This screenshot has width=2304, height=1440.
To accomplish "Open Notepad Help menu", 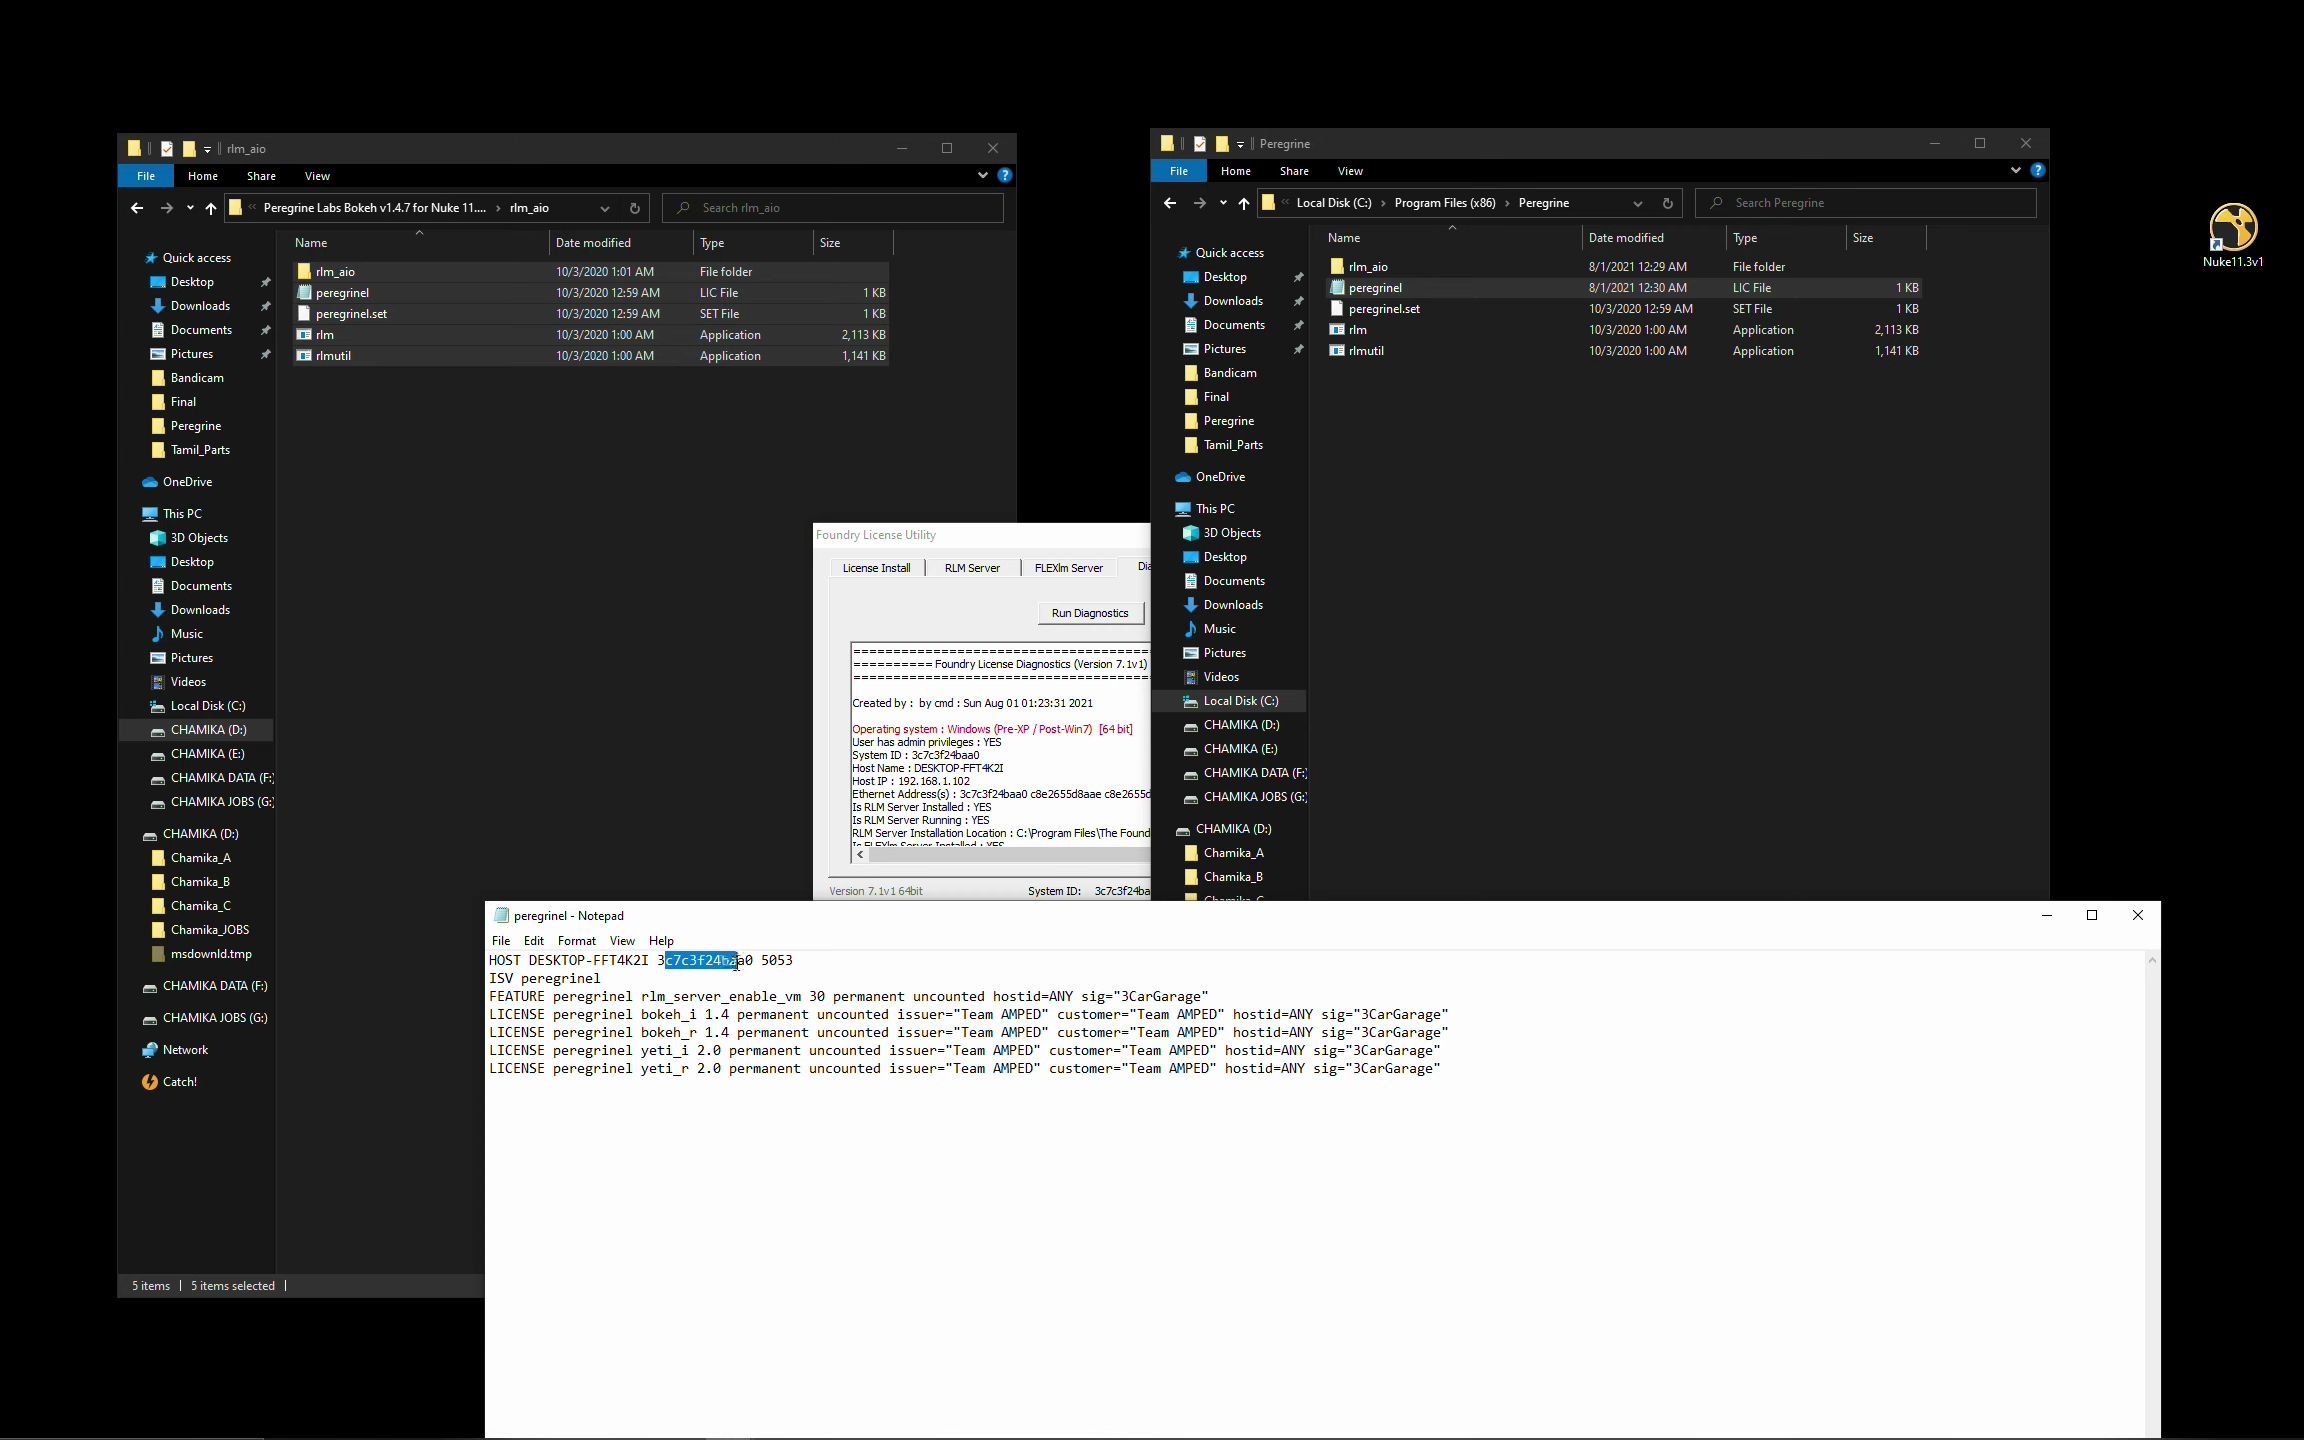I will pos(661,941).
